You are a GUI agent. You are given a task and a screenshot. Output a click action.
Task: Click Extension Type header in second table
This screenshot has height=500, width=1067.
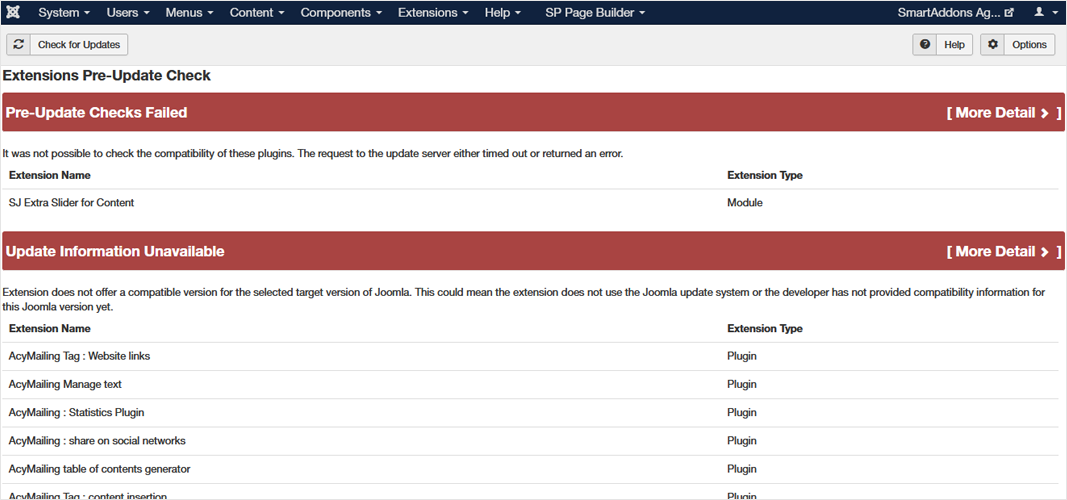765,329
